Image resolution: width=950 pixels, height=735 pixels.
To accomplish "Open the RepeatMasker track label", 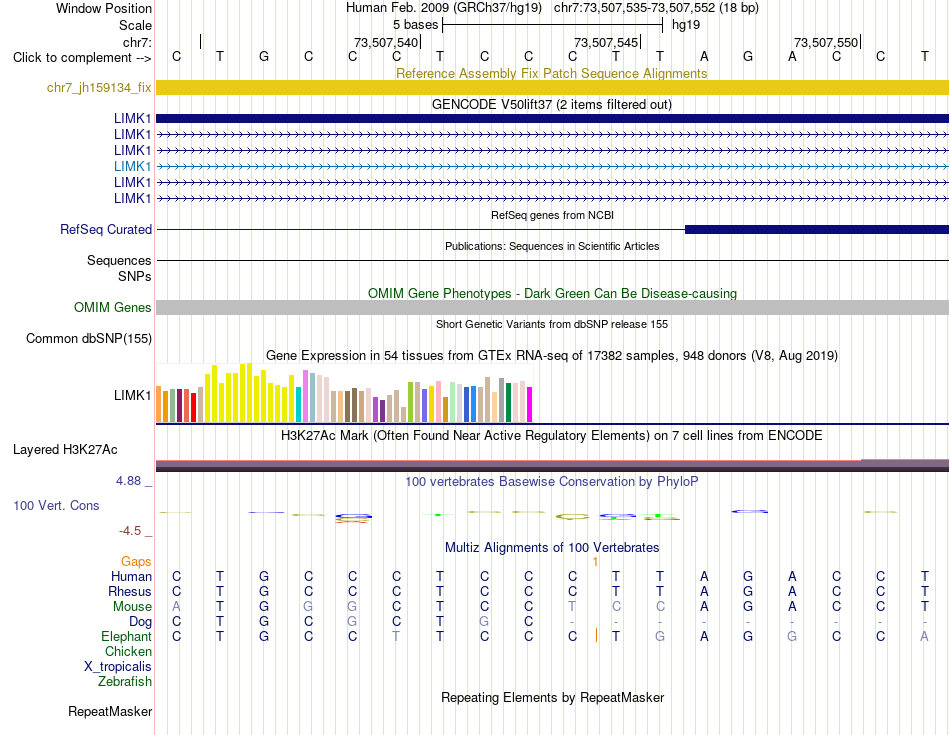I will click(110, 711).
